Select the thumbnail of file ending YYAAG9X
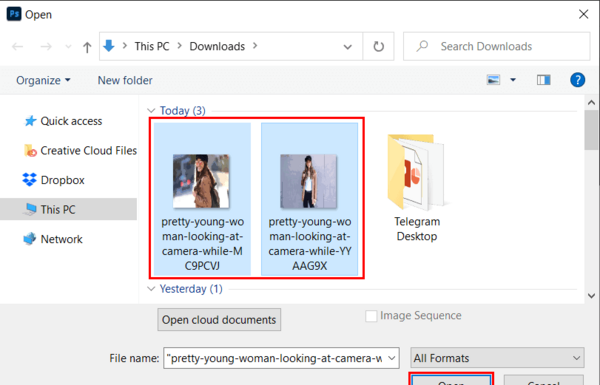The width and height of the screenshot is (600, 385). pyautogui.click(x=308, y=181)
